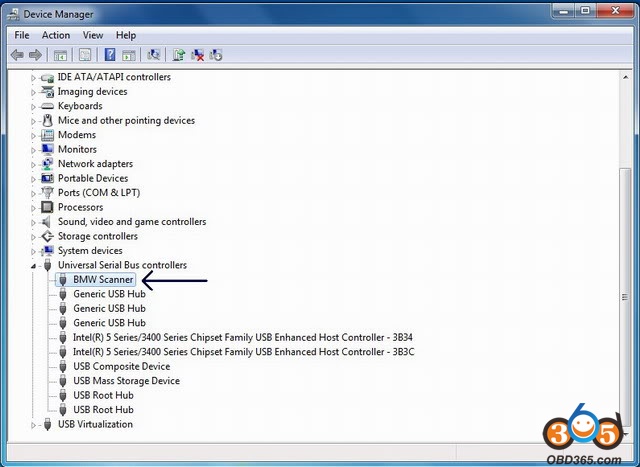Select USB Composite Device entry
This screenshot has width=640, height=467.
[x=122, y=366]
